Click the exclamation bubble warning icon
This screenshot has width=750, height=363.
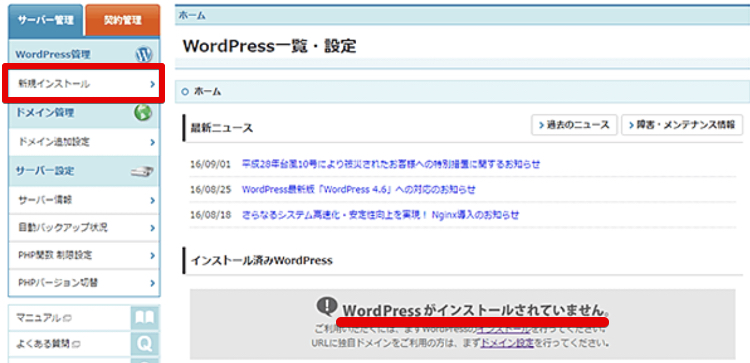327,308
